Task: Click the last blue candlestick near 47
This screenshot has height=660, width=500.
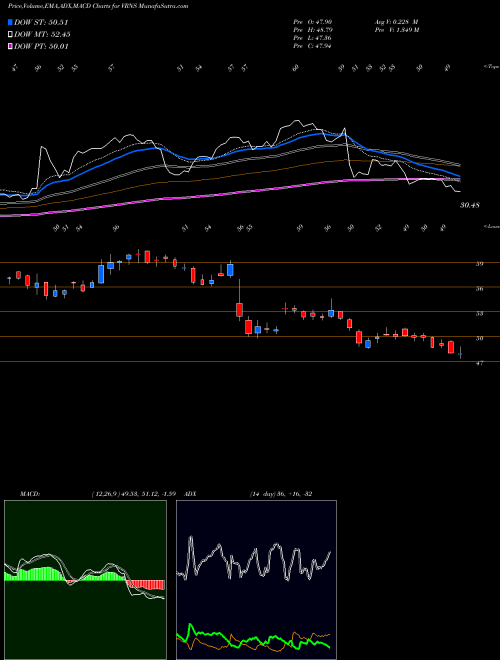Action: click(x=460, y=353)
